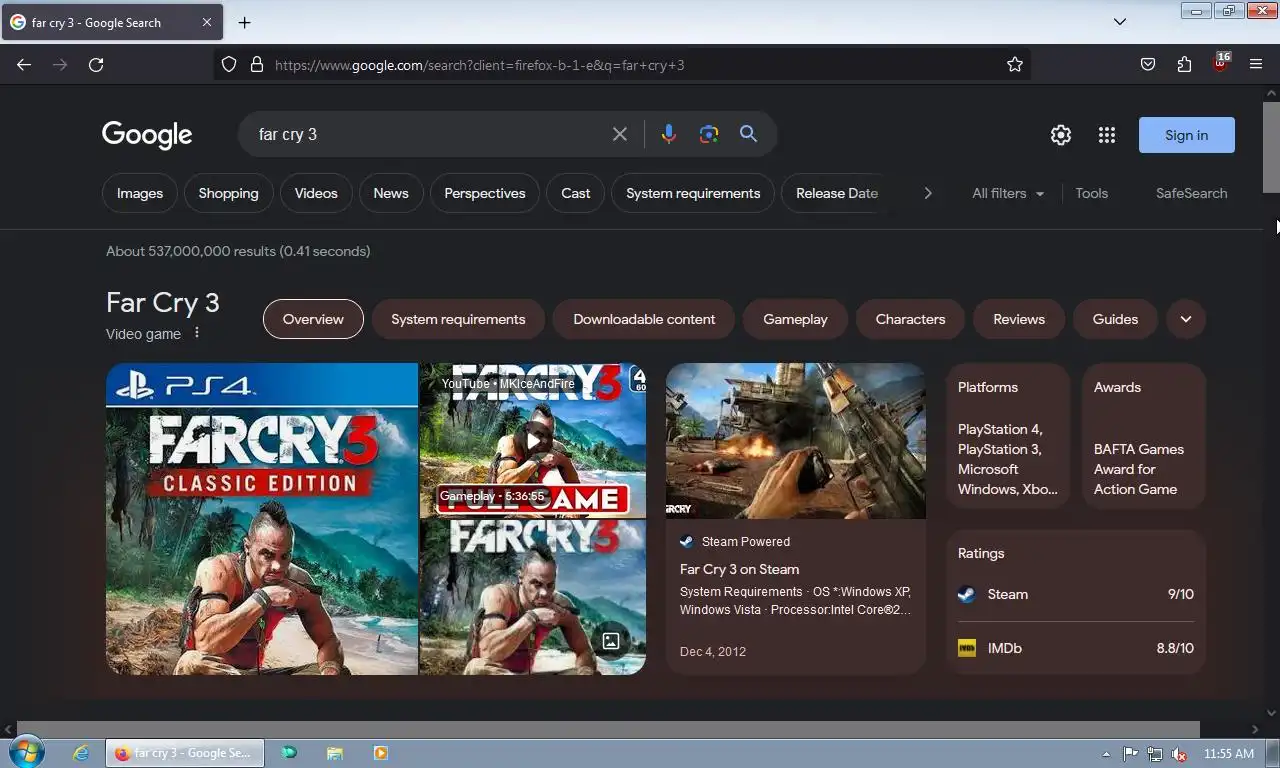Open the Characters tab

pos(910,319)
